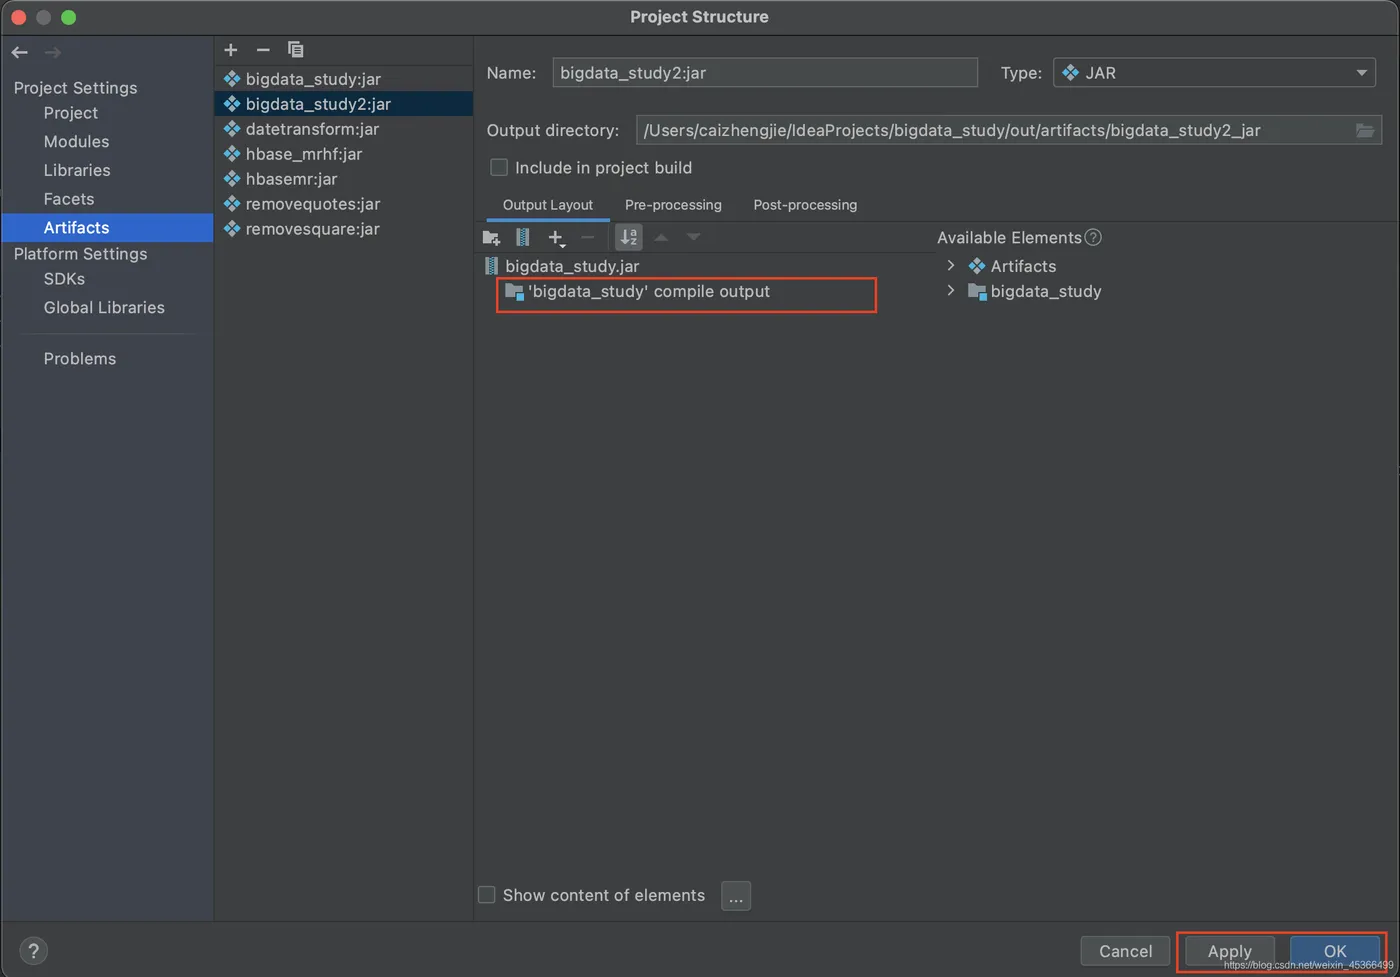Select the datetransform:jar artifact
Viewport: 1400px width, 977px height.
343,129
